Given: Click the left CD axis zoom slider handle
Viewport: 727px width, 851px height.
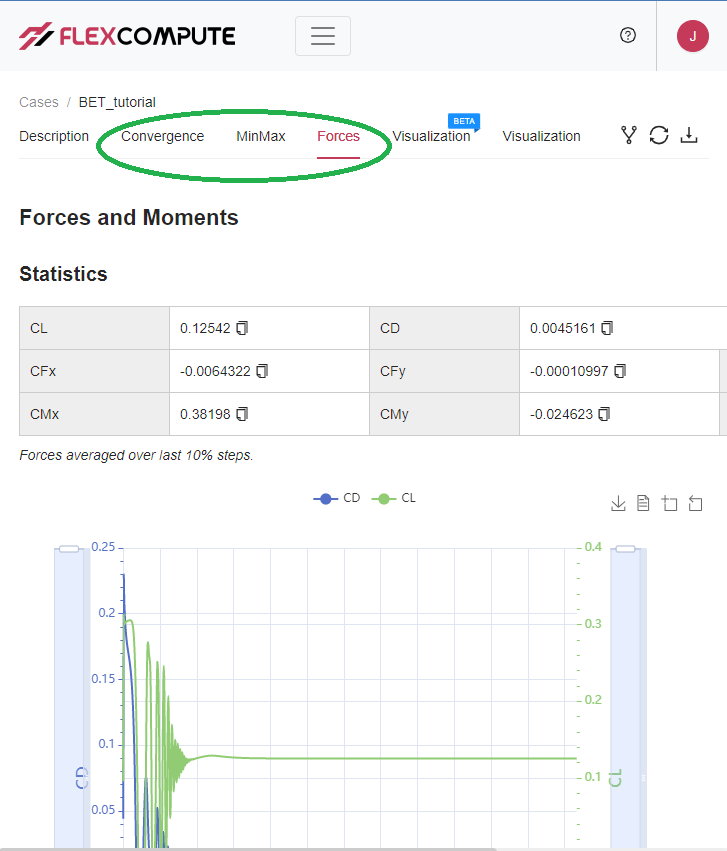Looking at the screenshot, I should (x=69, y=548).
